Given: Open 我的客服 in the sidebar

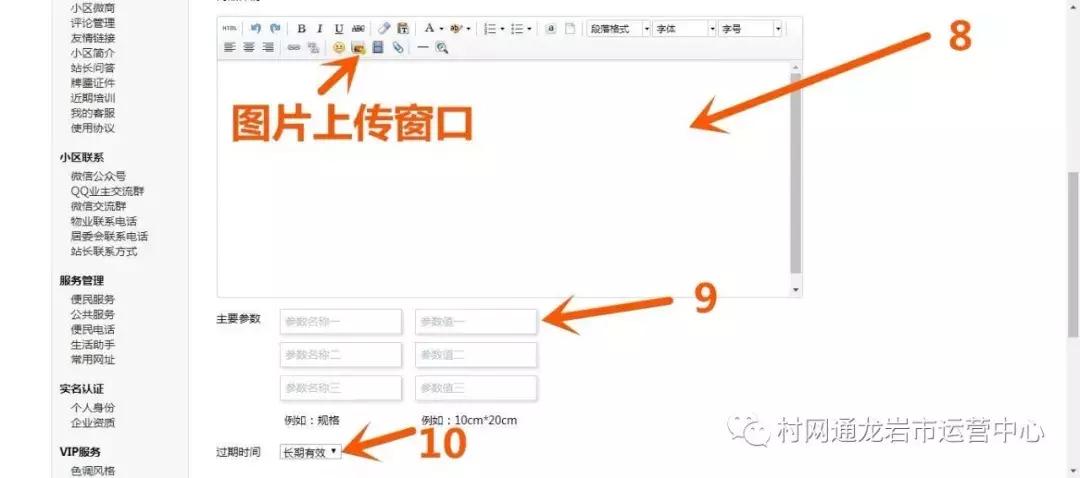Looking at the screenshot, I should pyautogui.click(x=93, y=113).
